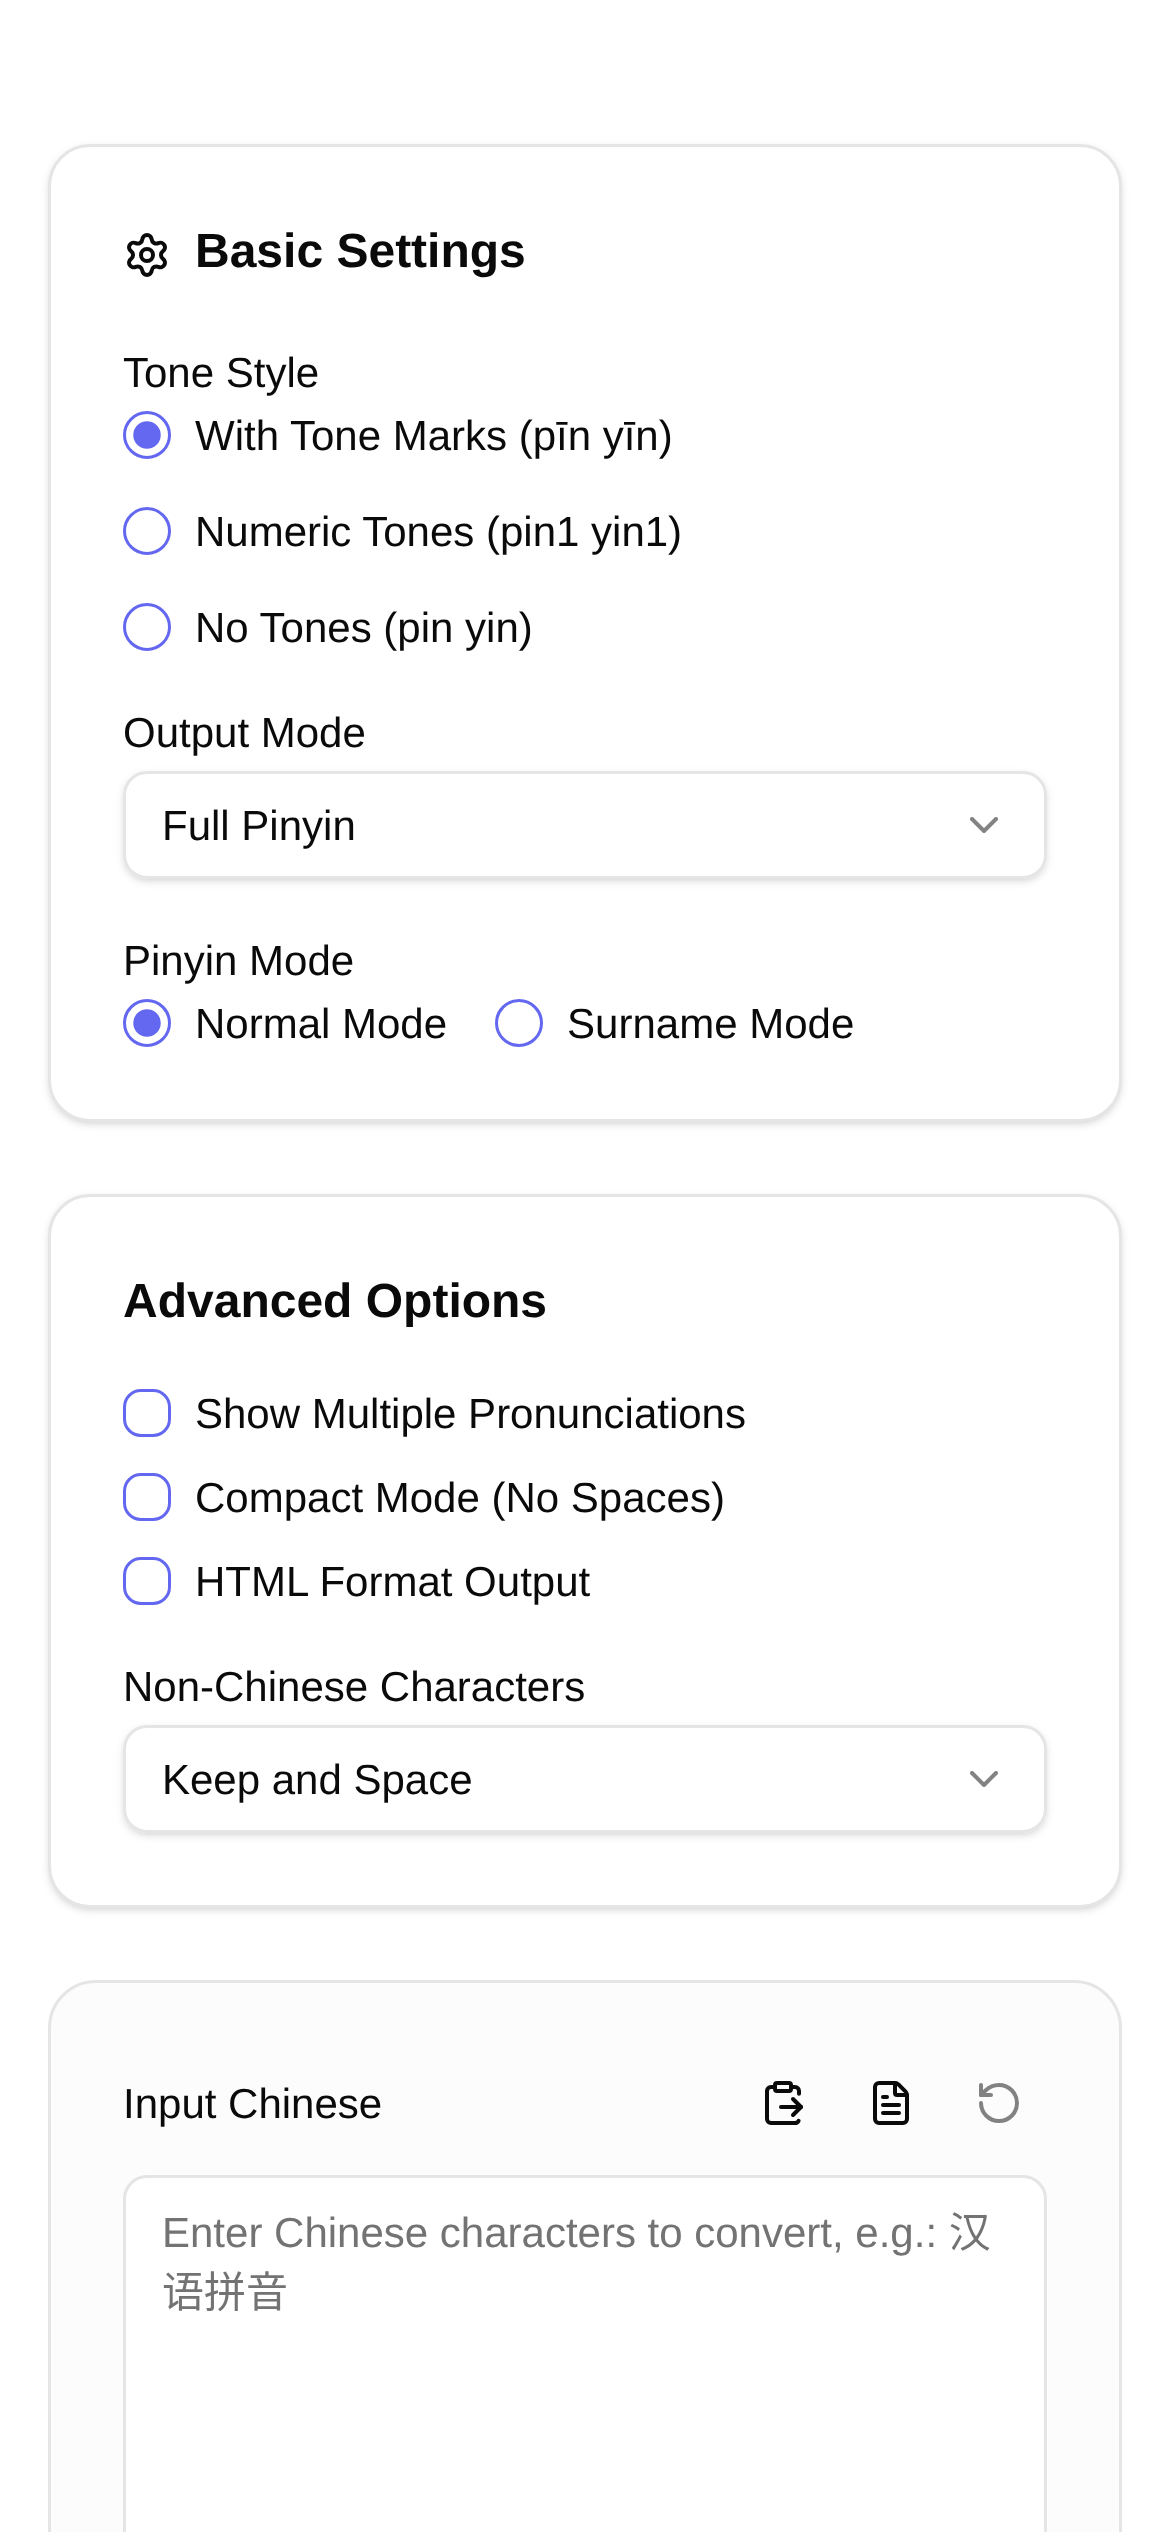Click the Surname Mode label text
The height and width of the screenshot is (2532, 1170).
click(710, 1024)
